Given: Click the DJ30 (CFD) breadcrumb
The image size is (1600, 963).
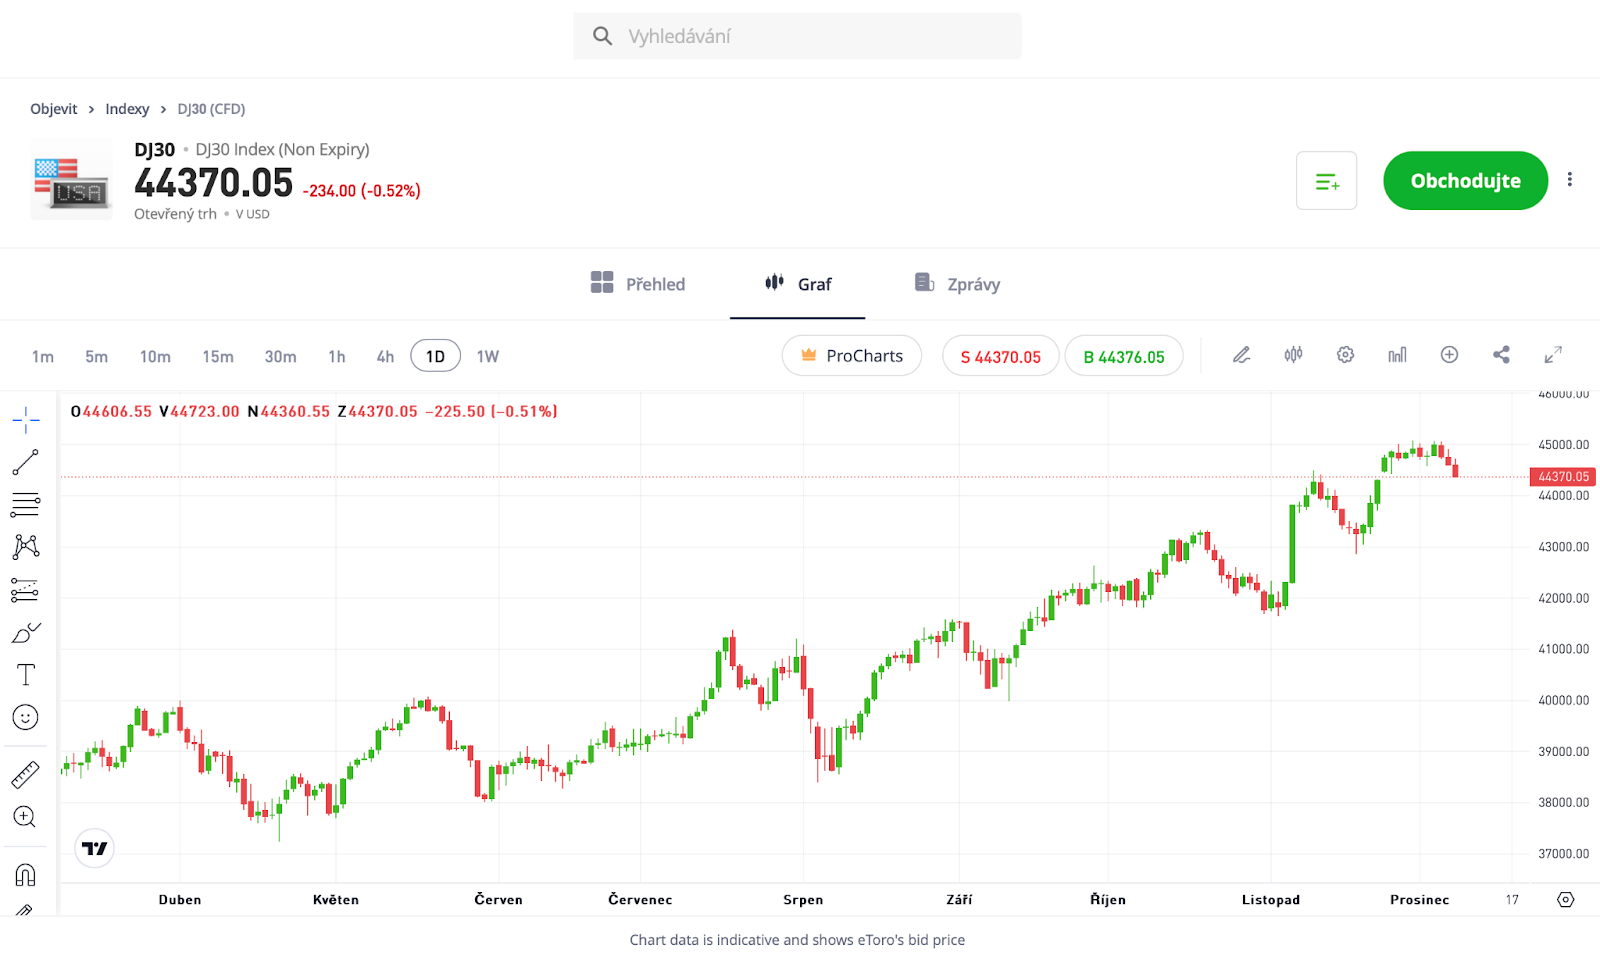Looking at the screenshot, I should click(x=211, y=109).
